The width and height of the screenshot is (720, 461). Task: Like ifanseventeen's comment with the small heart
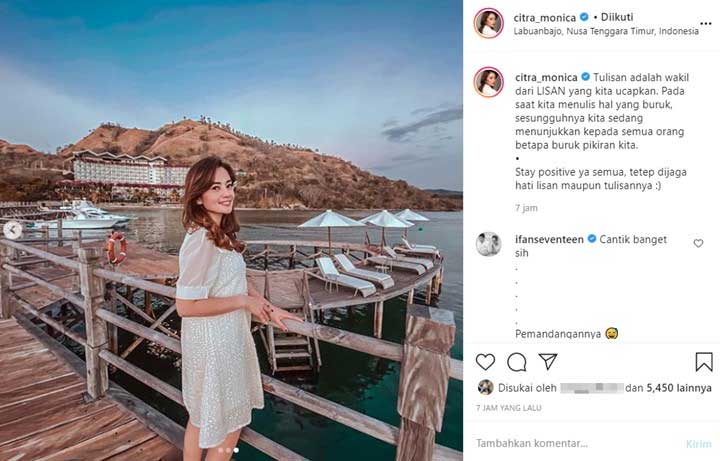pos(698,243)
